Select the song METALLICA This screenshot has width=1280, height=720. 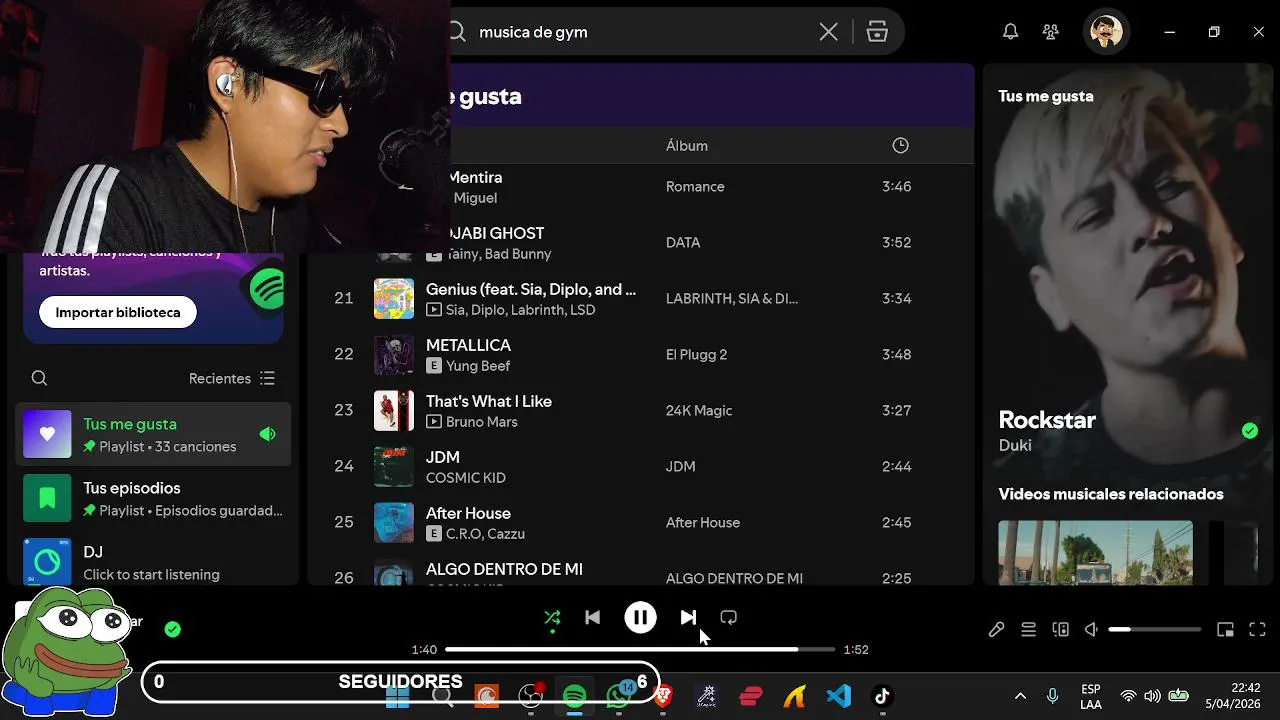pos(468,345)
